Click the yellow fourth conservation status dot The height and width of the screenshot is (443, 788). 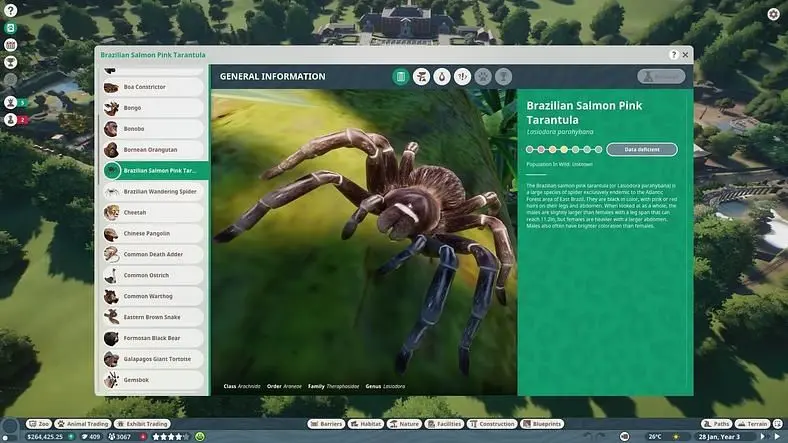coord(564,149)
